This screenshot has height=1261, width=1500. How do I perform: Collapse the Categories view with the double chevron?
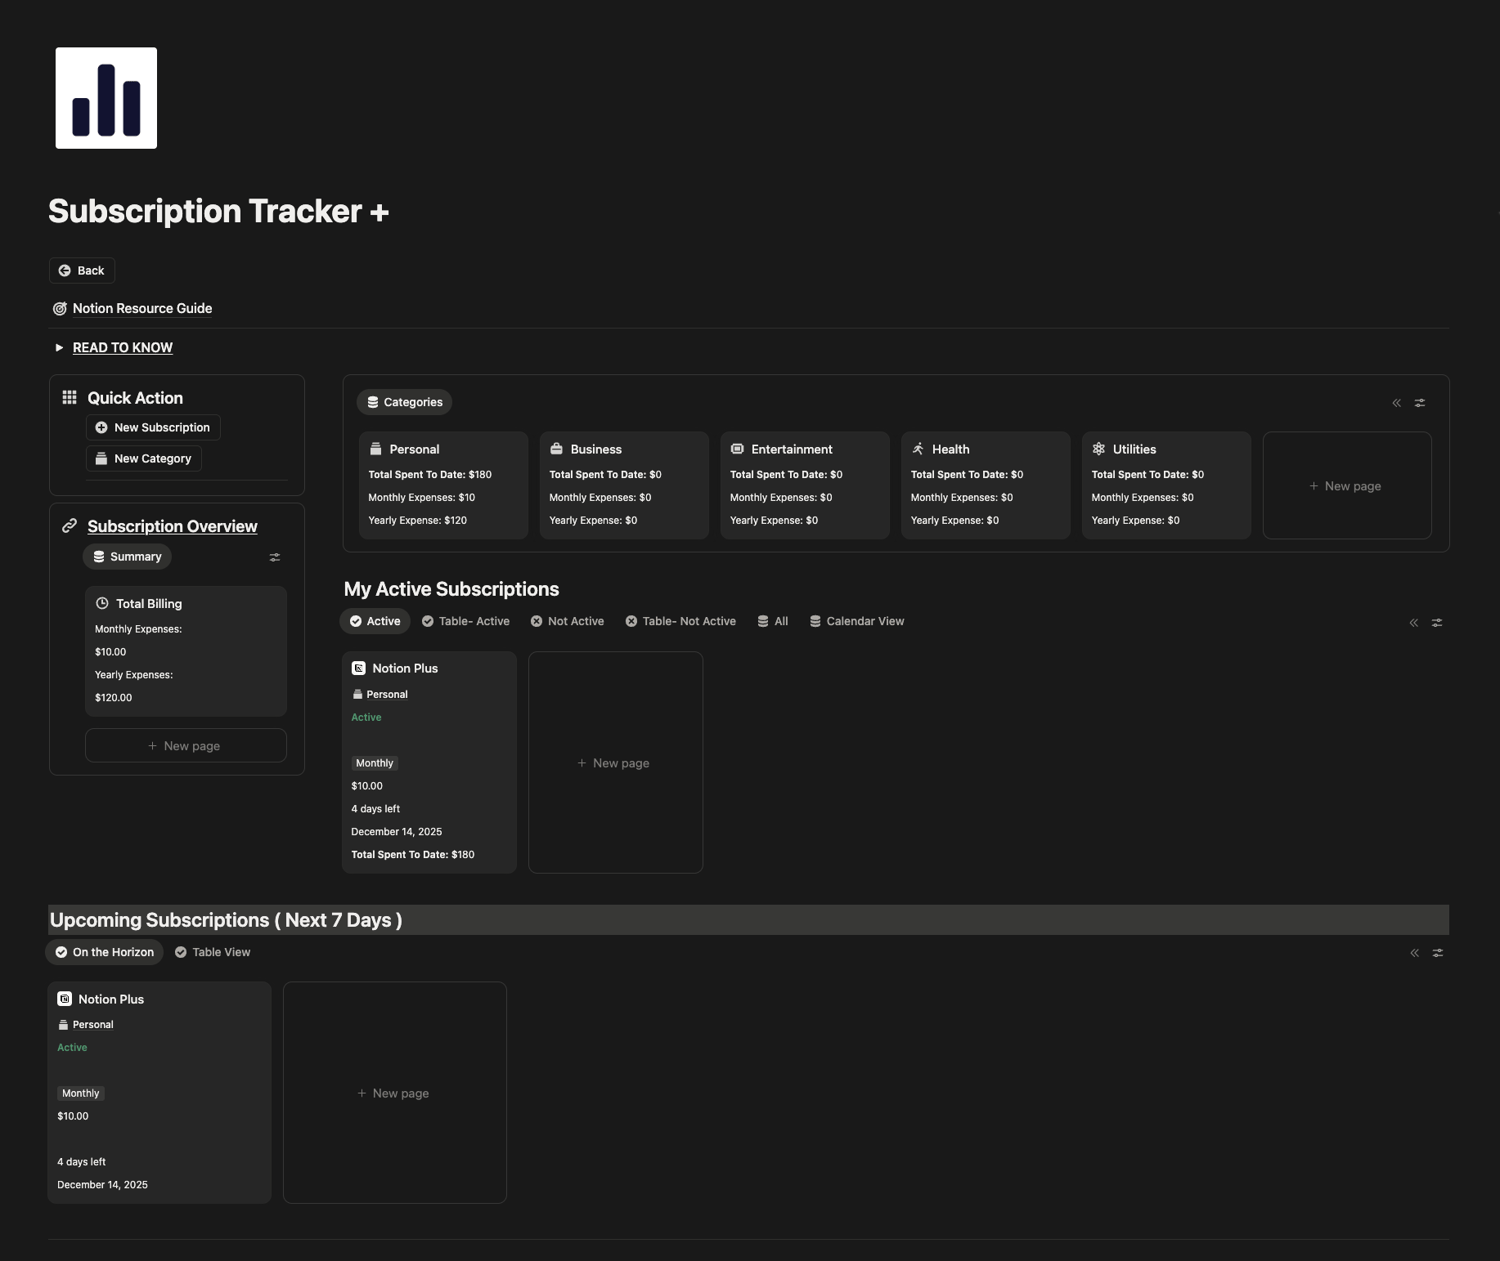[1397, 403]
